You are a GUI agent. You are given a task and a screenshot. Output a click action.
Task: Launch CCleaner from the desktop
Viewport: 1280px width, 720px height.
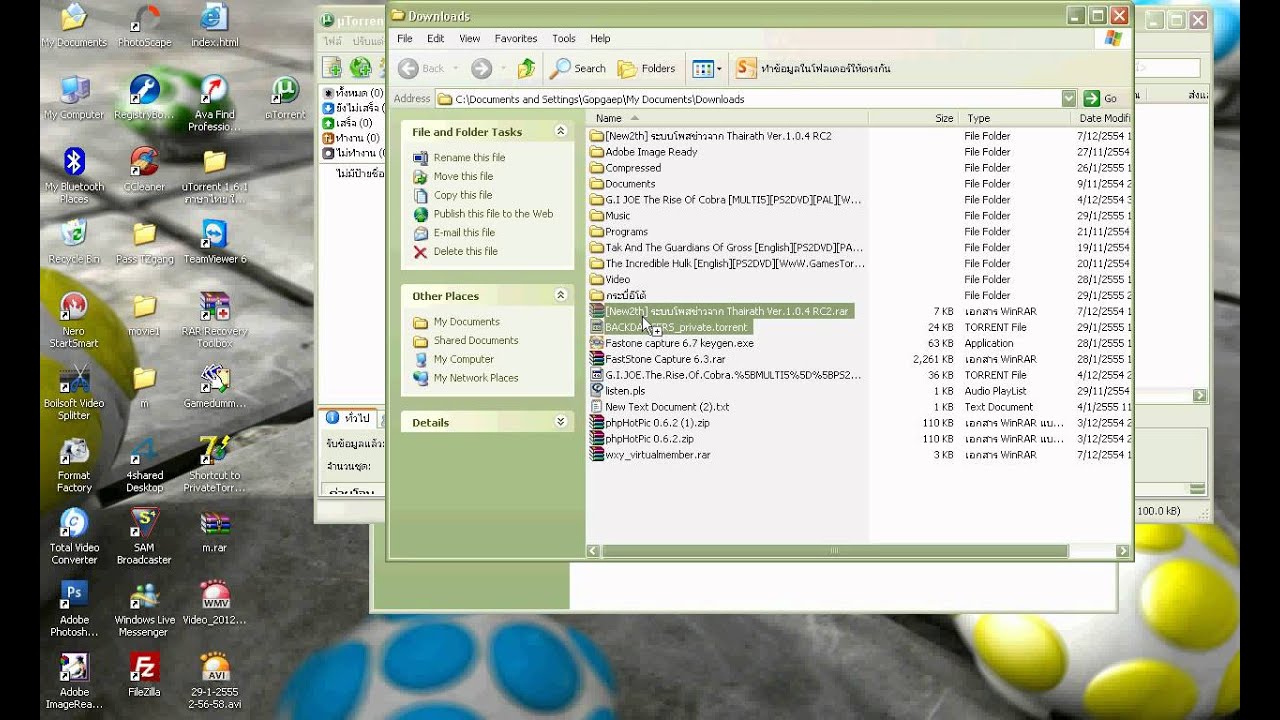pos(144,170)
